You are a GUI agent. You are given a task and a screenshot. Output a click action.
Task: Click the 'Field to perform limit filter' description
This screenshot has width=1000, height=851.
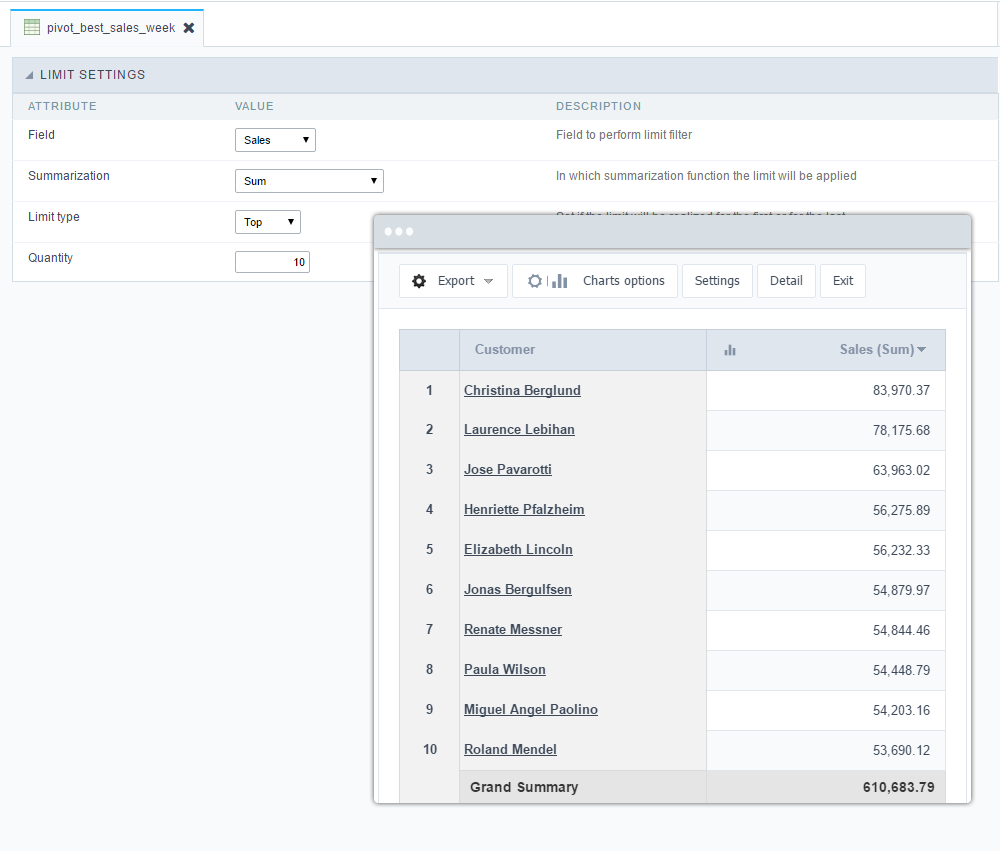point(624,135)
